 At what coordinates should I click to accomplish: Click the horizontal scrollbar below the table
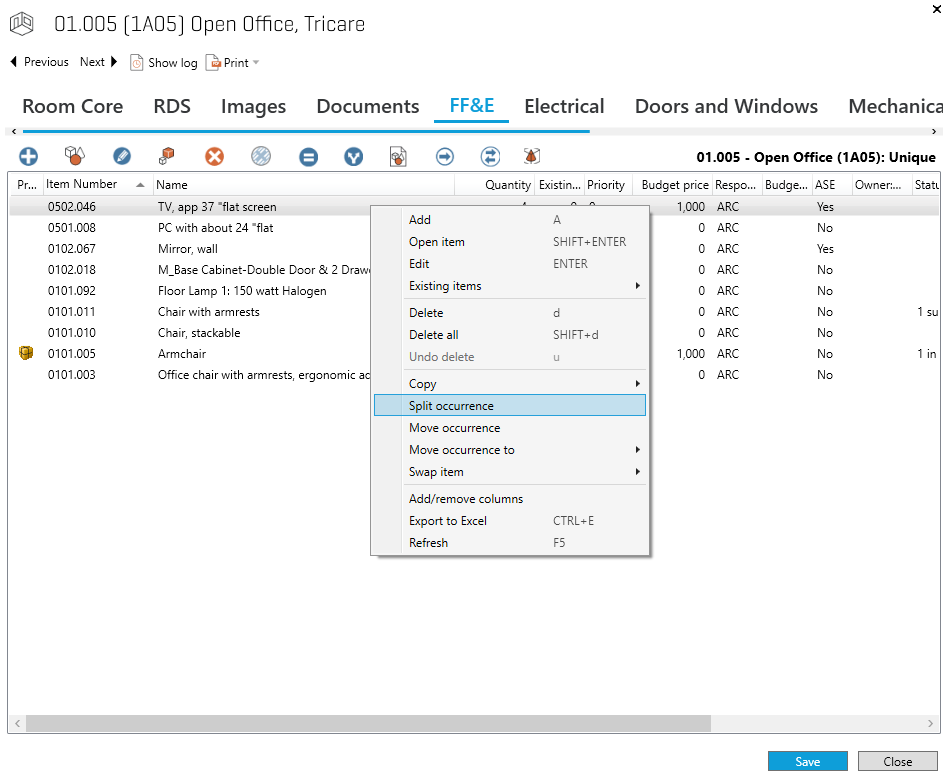pos(367,723)
